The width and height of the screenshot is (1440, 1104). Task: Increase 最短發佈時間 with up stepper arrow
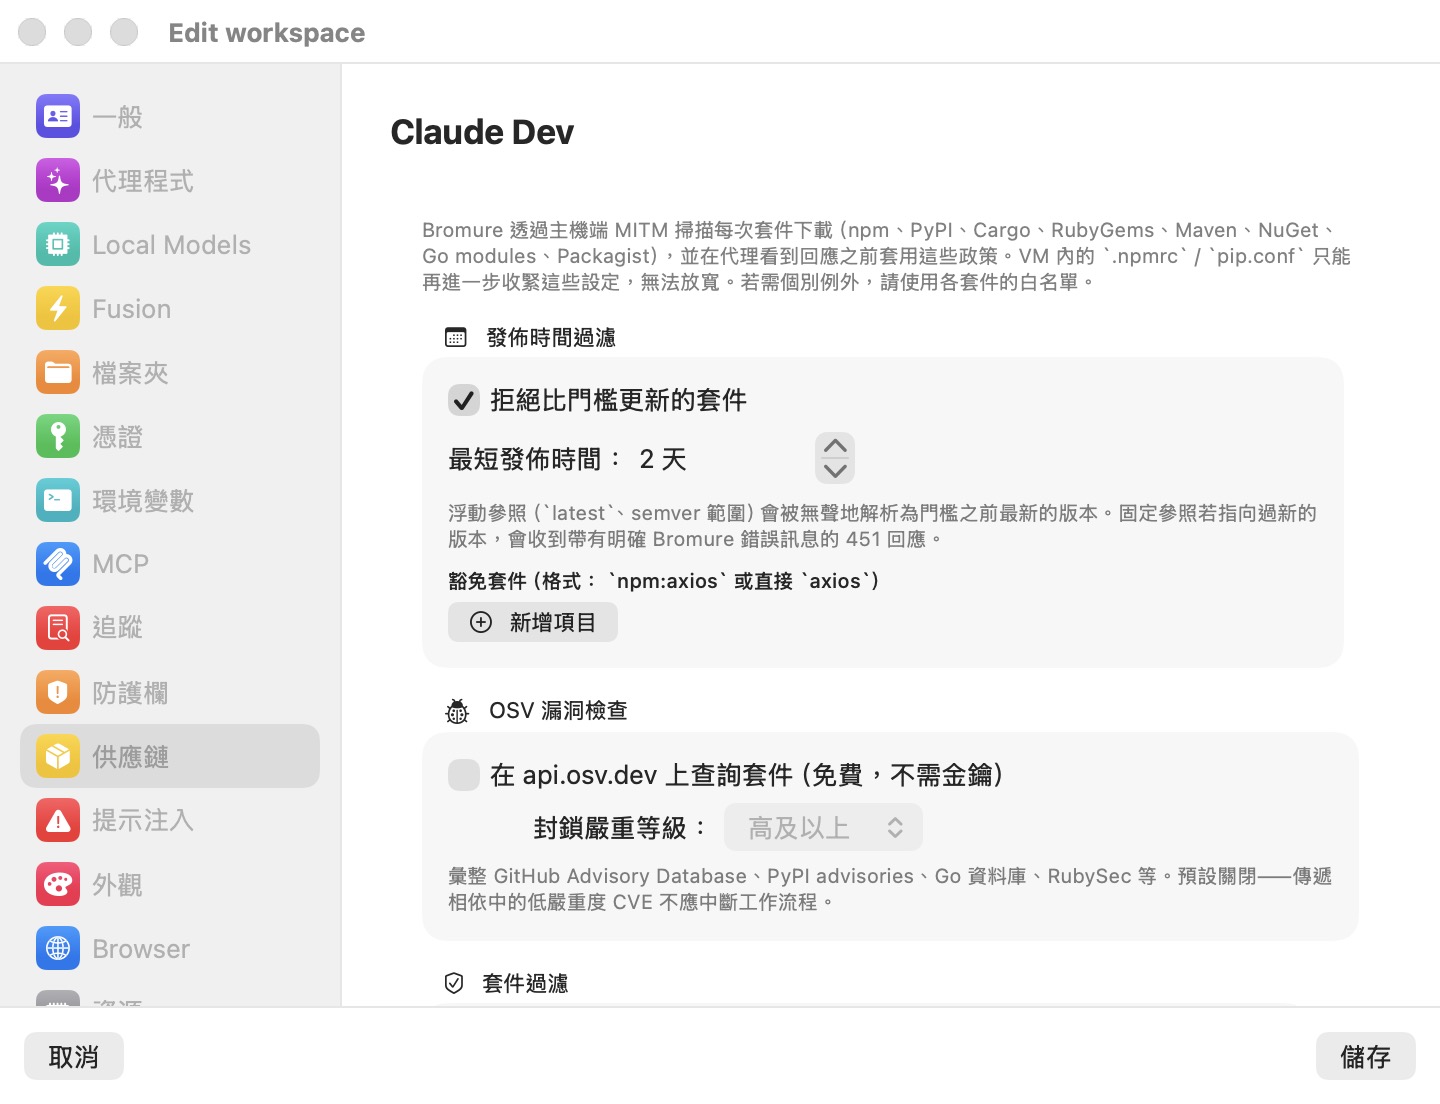pos(835,446)
